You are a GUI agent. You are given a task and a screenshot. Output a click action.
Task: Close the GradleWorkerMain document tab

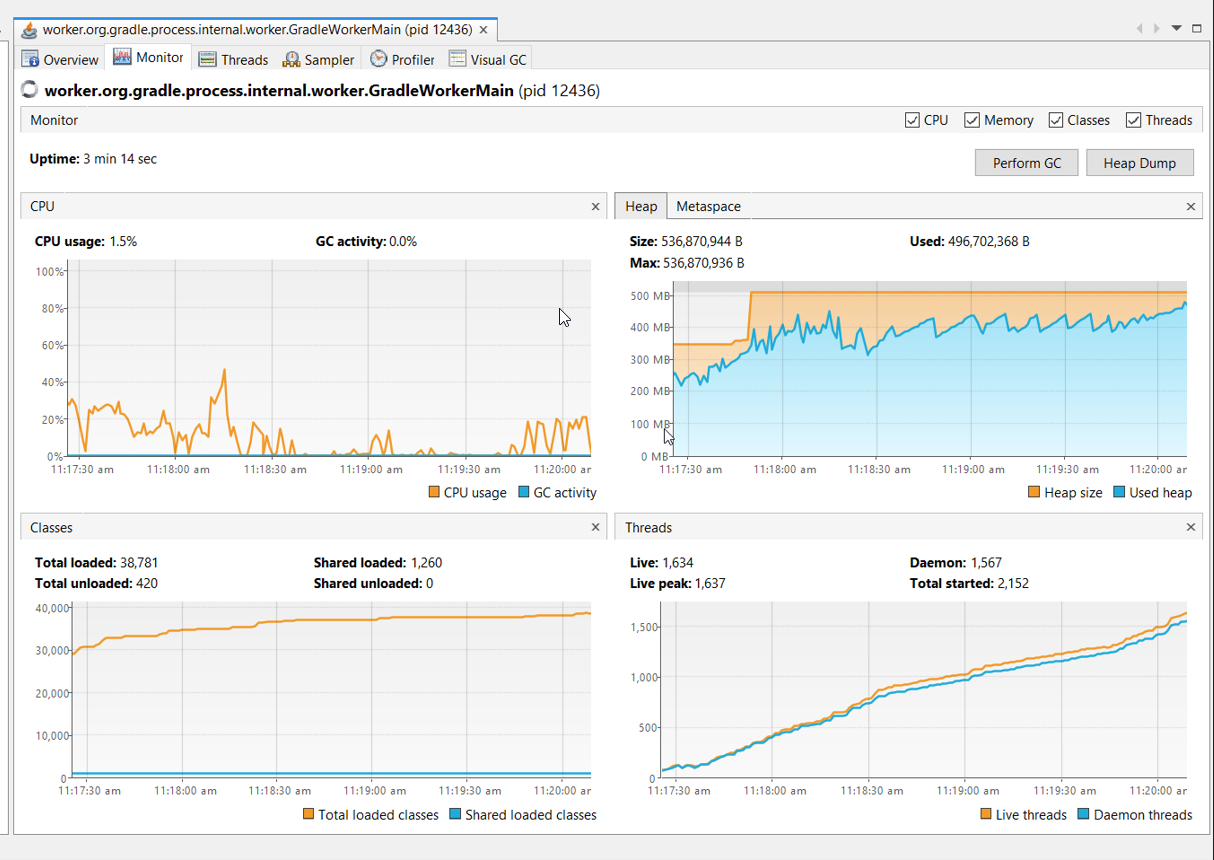tap(483, 30)
